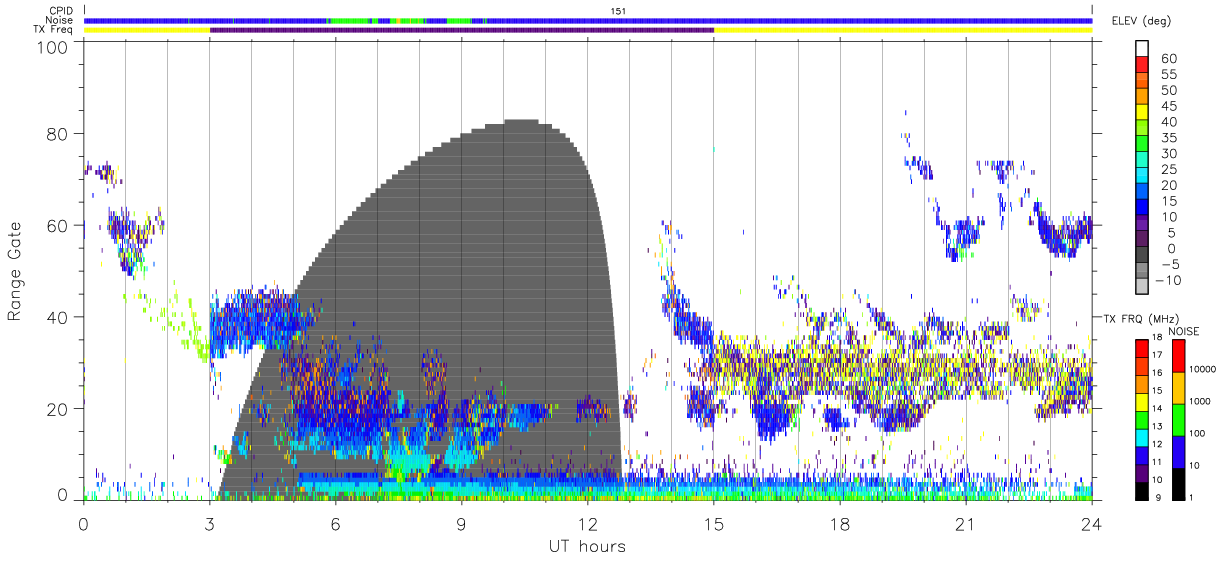Click the purple segment of TX Freq bar
The width and height of the screenshot is (1228, 567).
click(x=462, y=30)
